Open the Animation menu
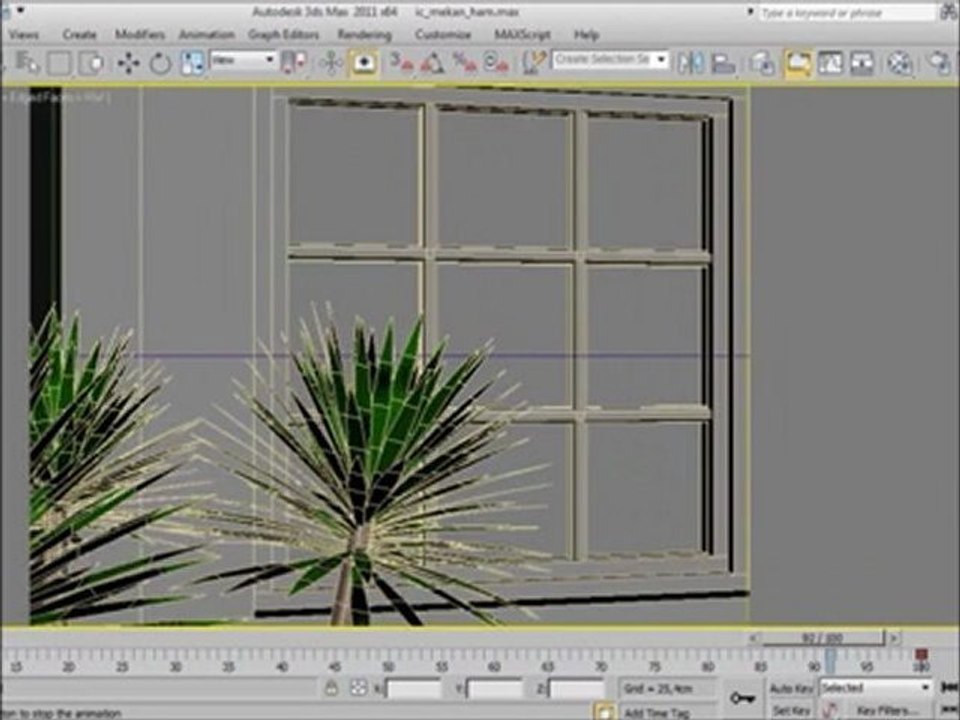 tap(207, 35)
